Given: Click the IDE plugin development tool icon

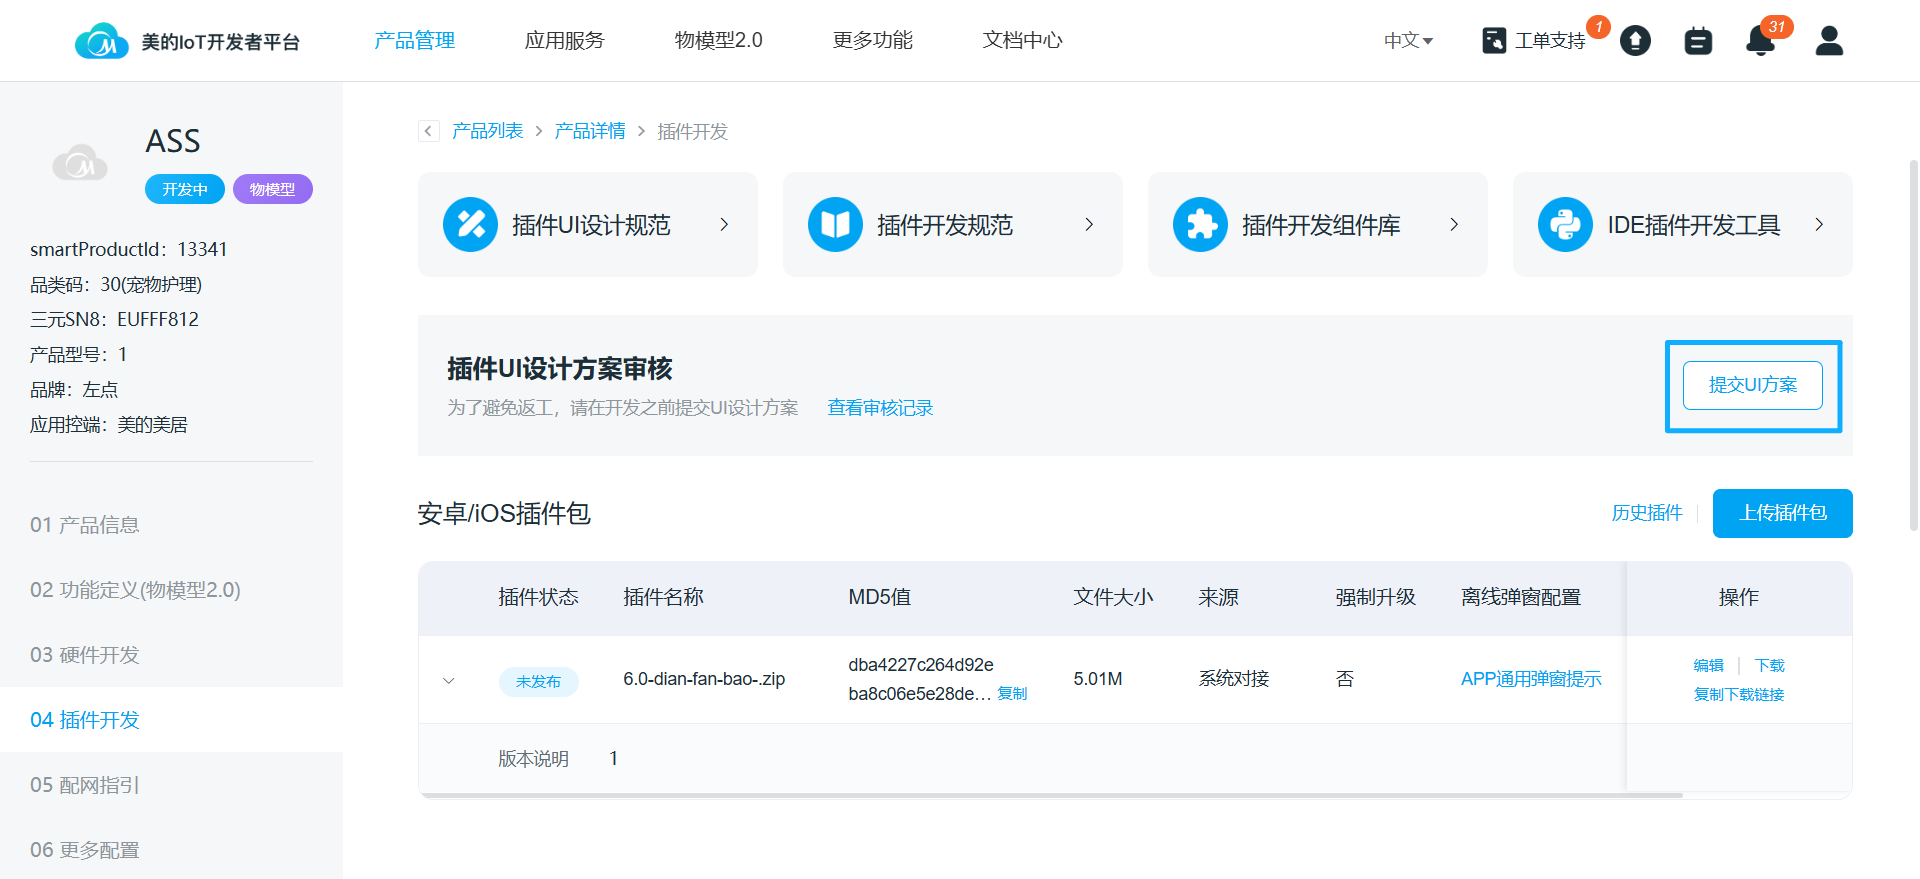Looking at the screenshot, I should click(1565, 225).
